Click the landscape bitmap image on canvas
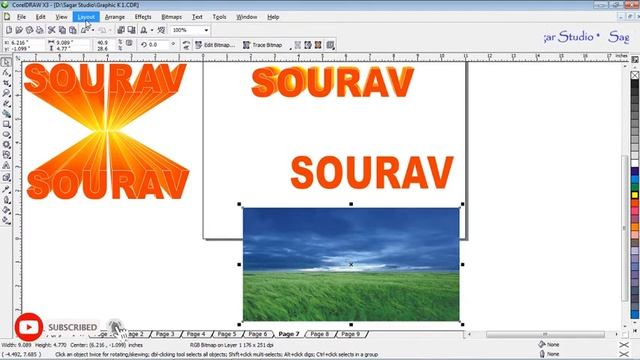 click(x=351, y=264)
